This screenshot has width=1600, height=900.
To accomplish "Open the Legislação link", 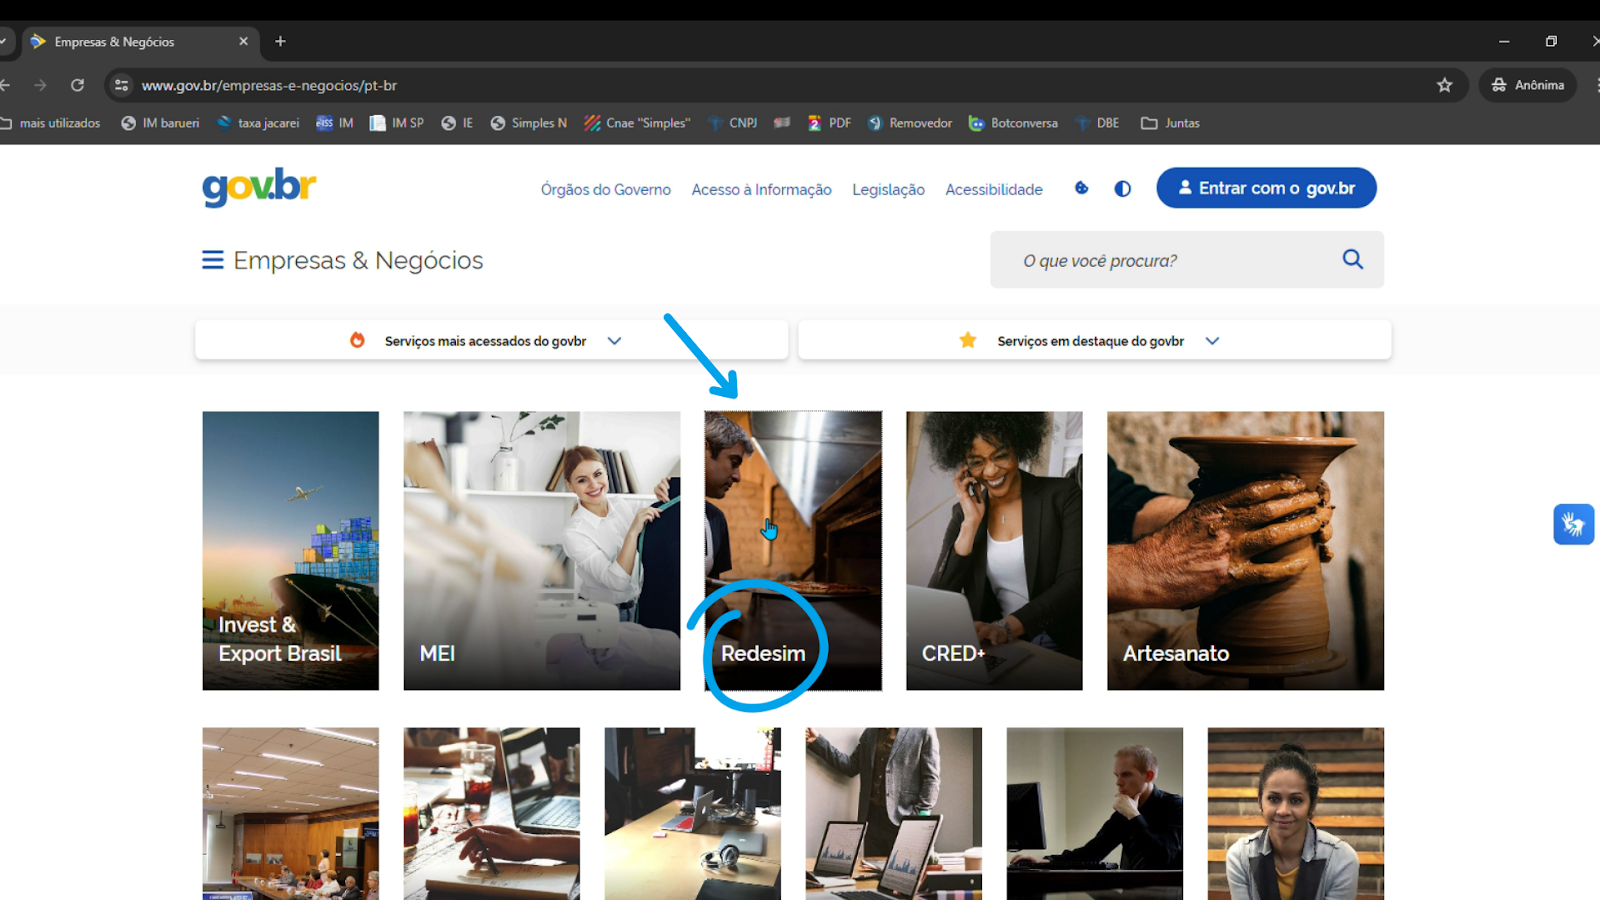I will click(x=888, y=189).
